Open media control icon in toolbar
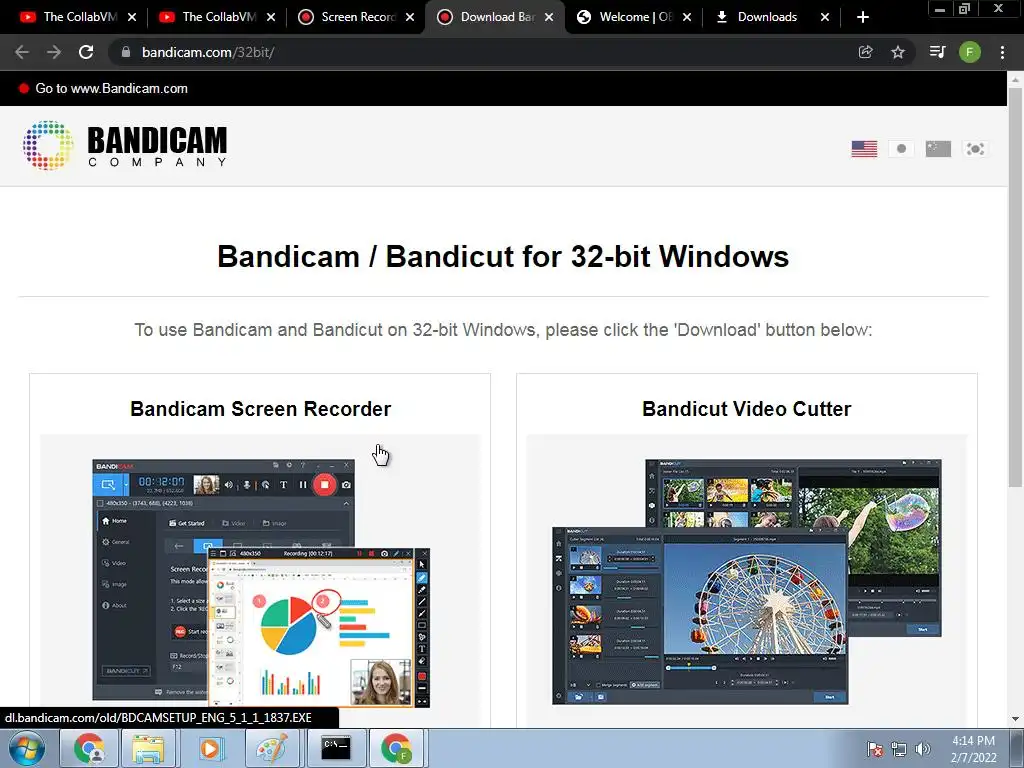Image resolution: width=1024 pixels, height=768 pixels. [937, 52]
